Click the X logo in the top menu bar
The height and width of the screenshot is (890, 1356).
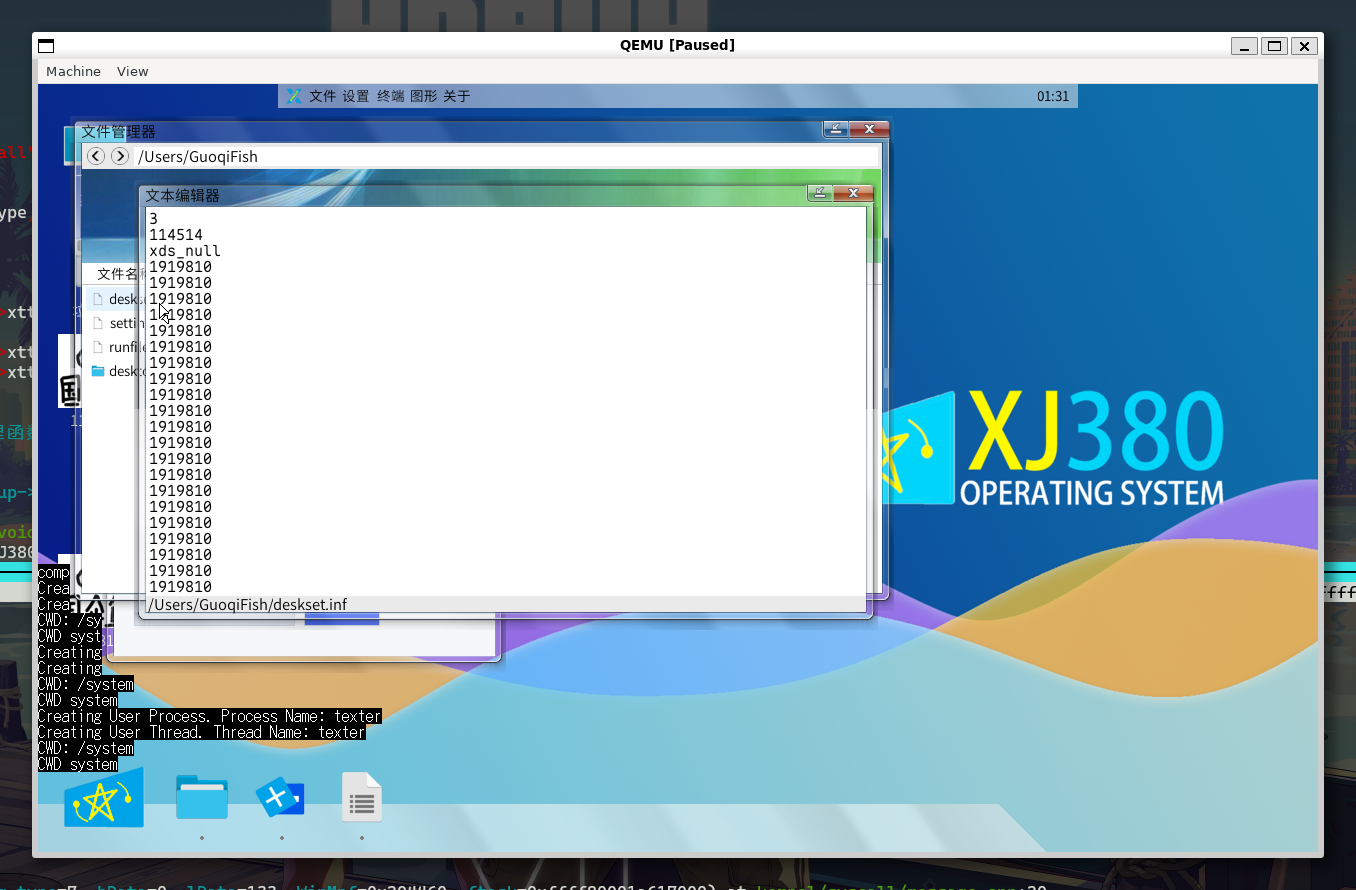294,96
